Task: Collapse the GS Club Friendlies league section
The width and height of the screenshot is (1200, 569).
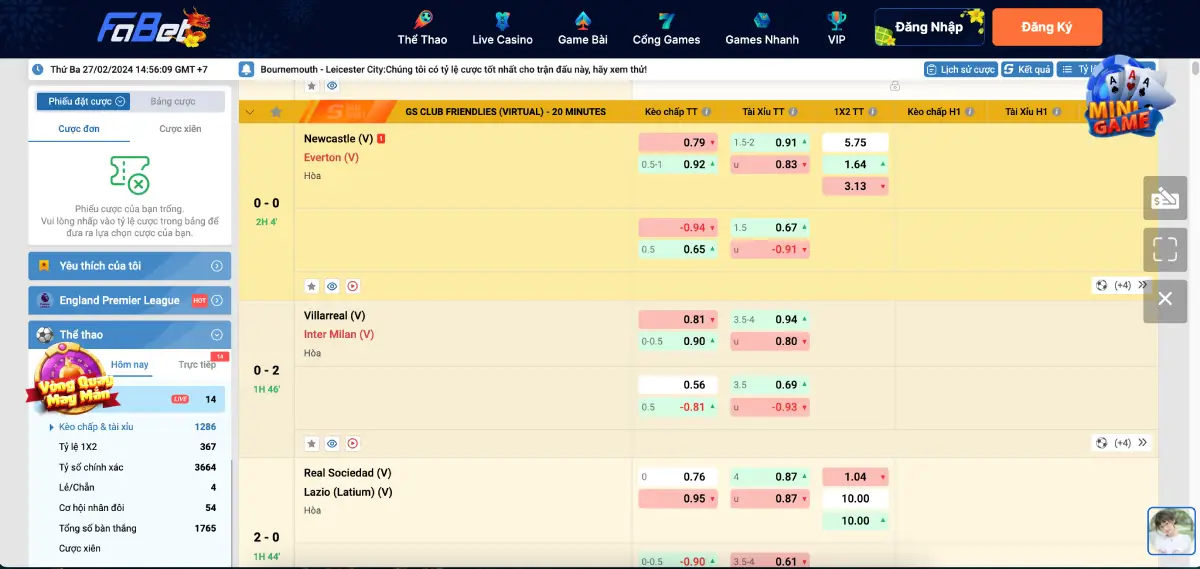Action: click(x=250, y=112)
